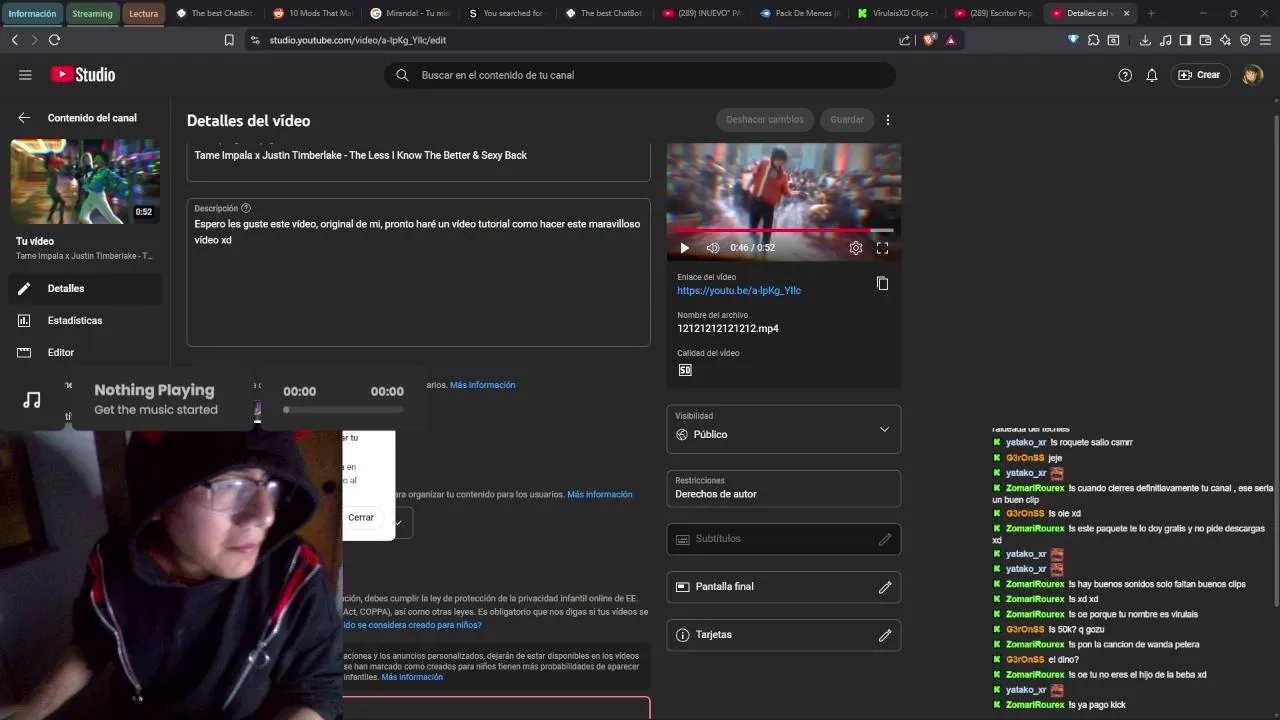The height and width of the screenshot is (720, 1280).
Task: Open the youtu.be video link
Action: (x=739, y=291)
